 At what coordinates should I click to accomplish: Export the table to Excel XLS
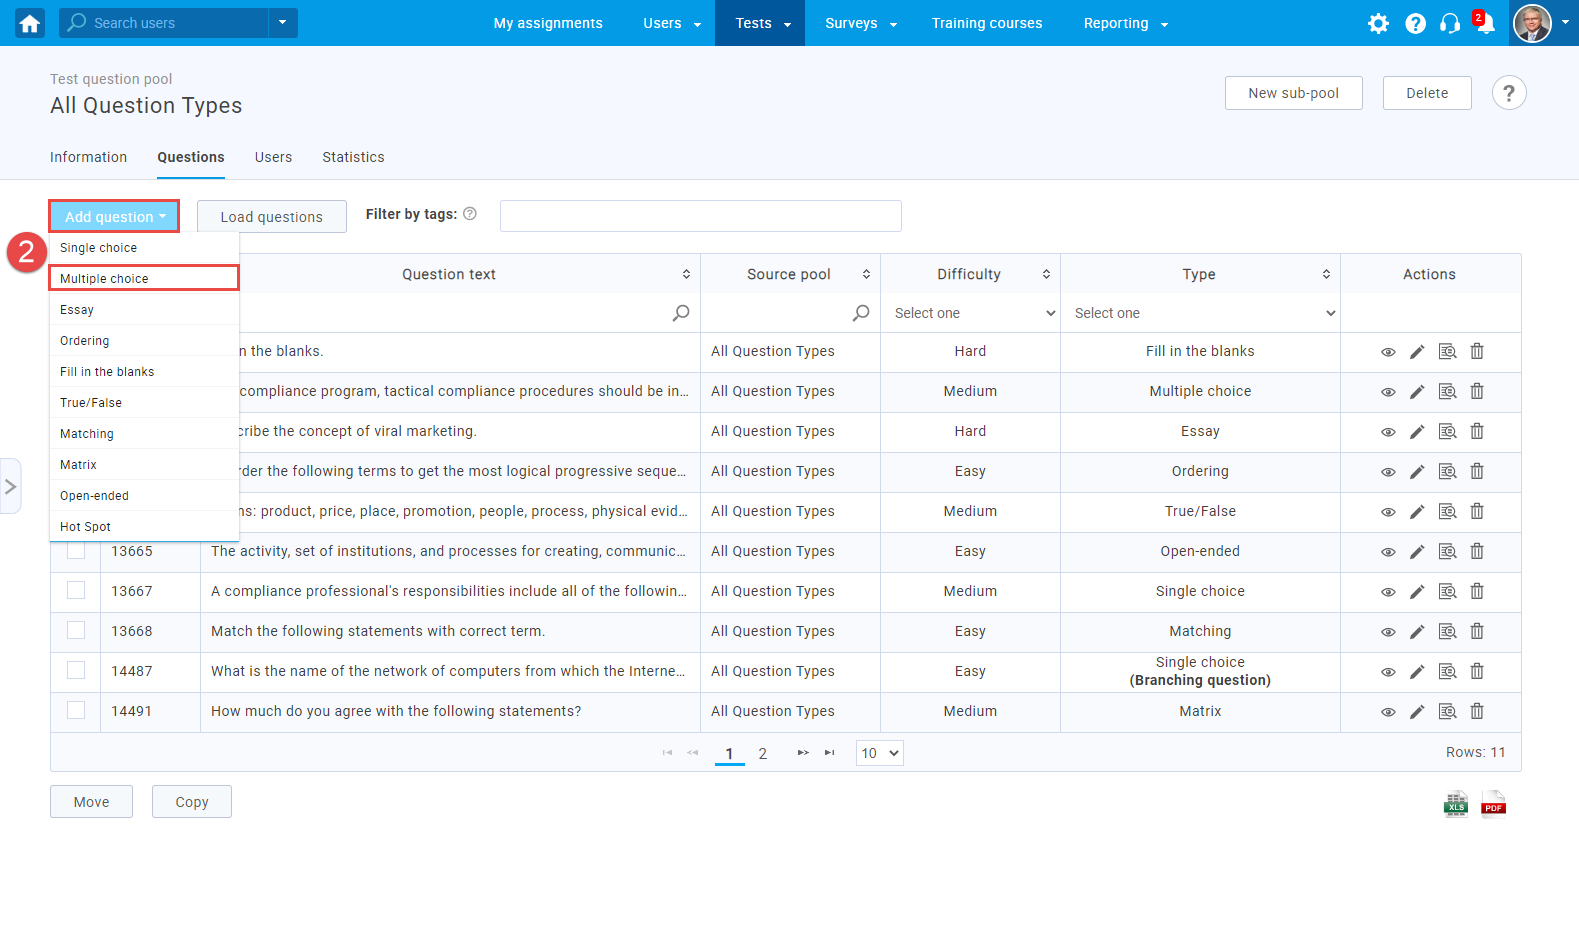click(x=1456, y=804)
